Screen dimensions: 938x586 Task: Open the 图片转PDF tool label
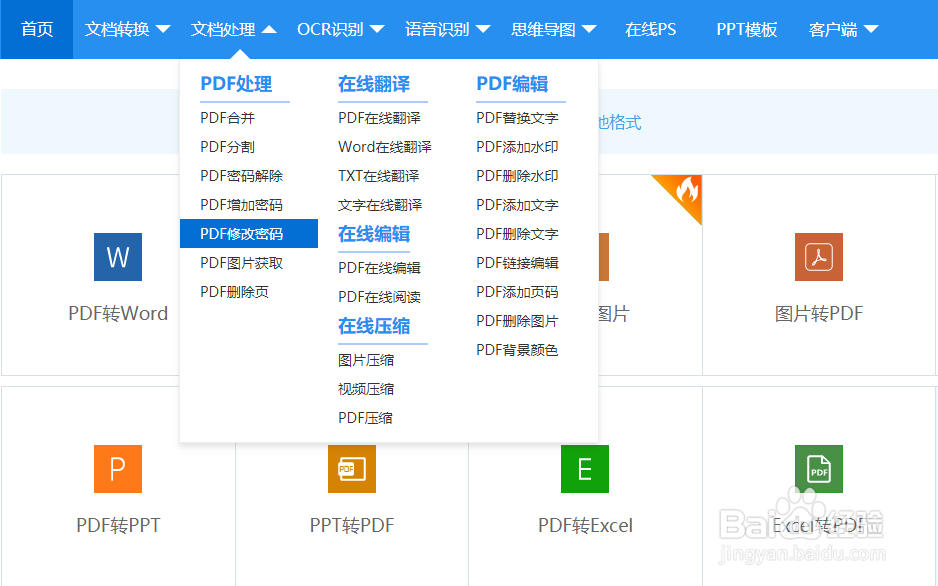coord(818,313)
